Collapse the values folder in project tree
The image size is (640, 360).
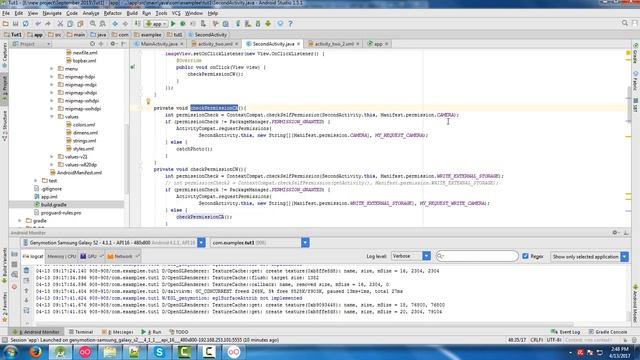pos(51,117)
